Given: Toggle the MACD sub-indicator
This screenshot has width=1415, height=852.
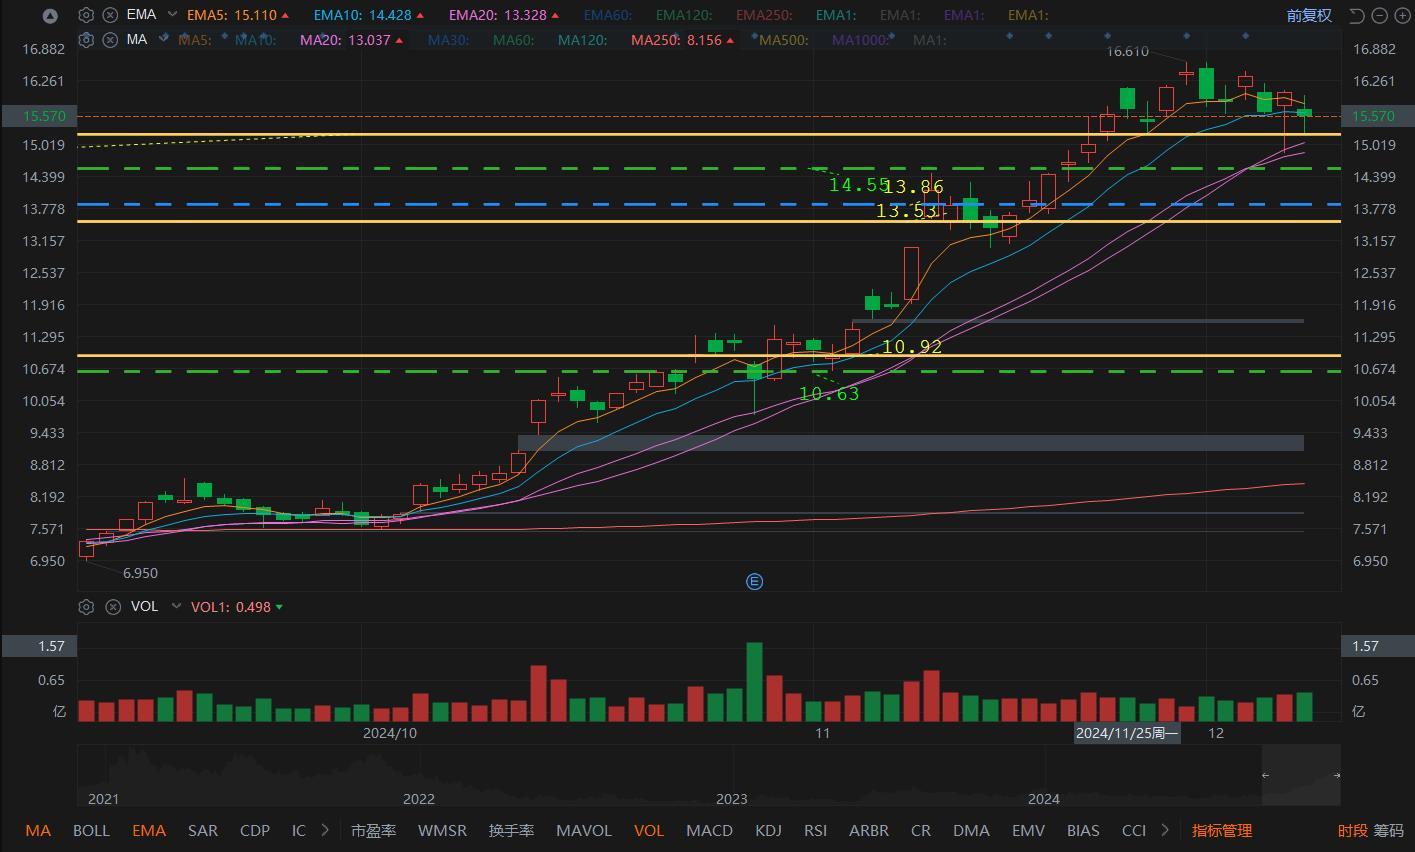Looking at the screenshot, I should tap(709, 830).
